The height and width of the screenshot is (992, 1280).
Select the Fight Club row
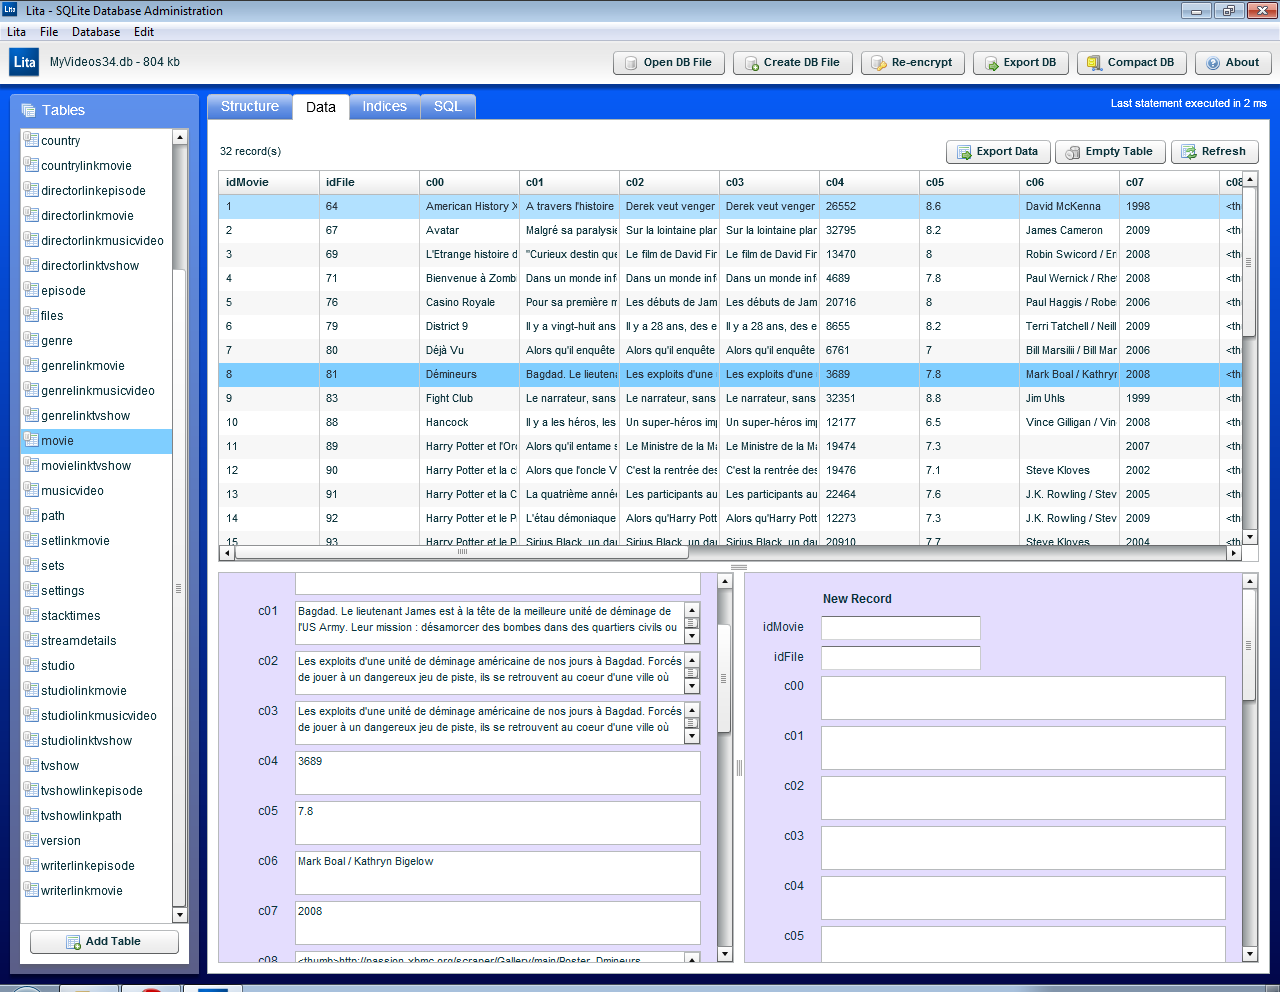449,398
